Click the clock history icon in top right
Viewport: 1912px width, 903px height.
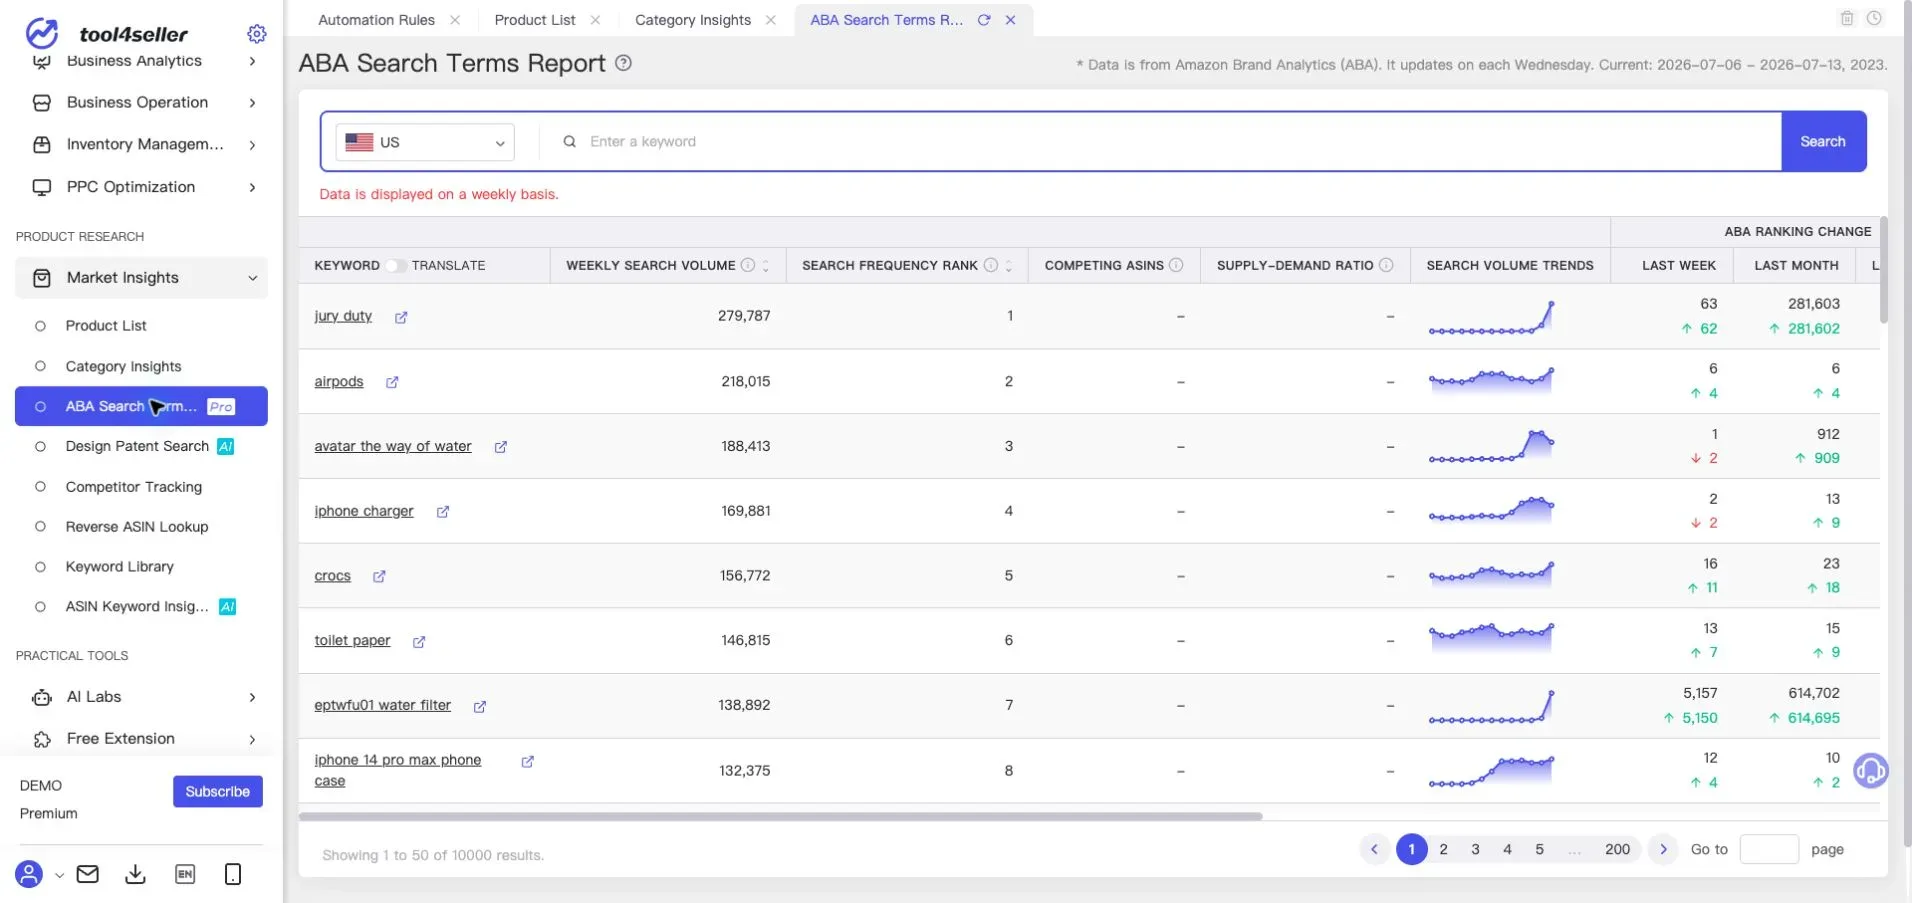(1875, 18)
